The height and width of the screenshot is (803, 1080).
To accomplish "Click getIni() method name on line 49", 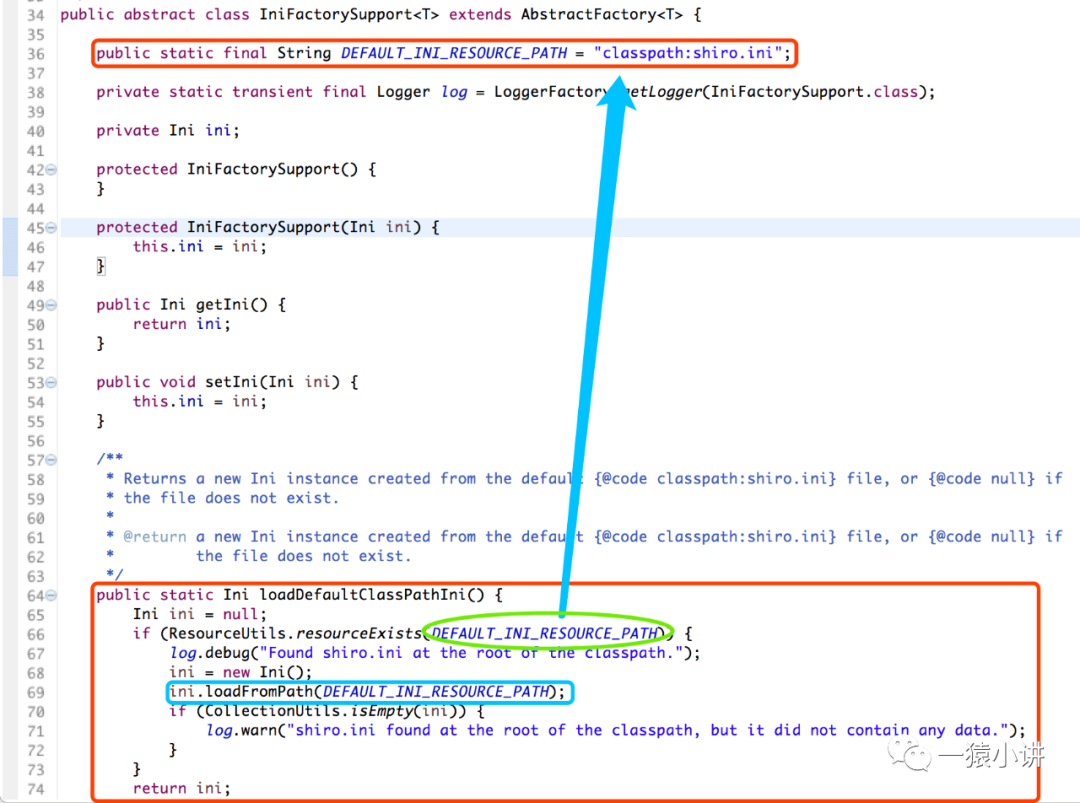I will coord(231,304).
